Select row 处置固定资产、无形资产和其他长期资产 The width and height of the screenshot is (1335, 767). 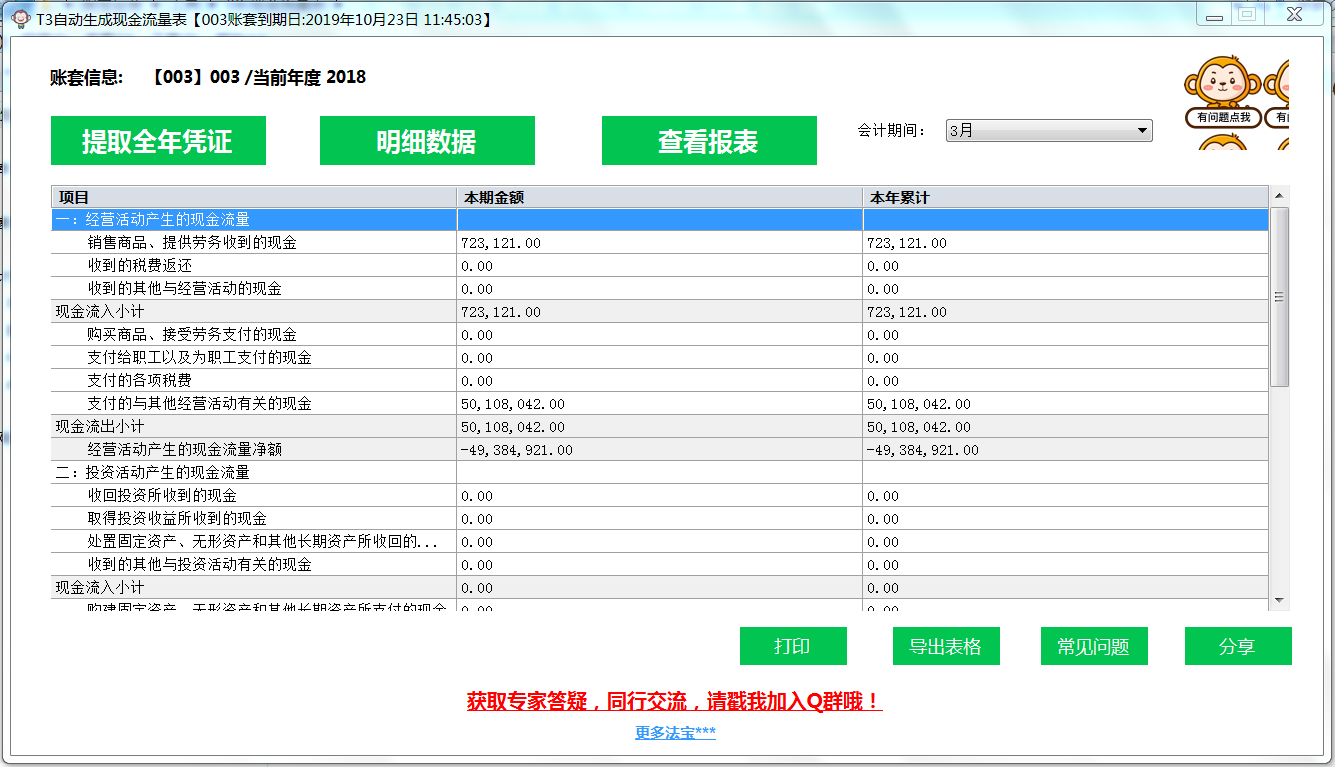coord(660,542)
